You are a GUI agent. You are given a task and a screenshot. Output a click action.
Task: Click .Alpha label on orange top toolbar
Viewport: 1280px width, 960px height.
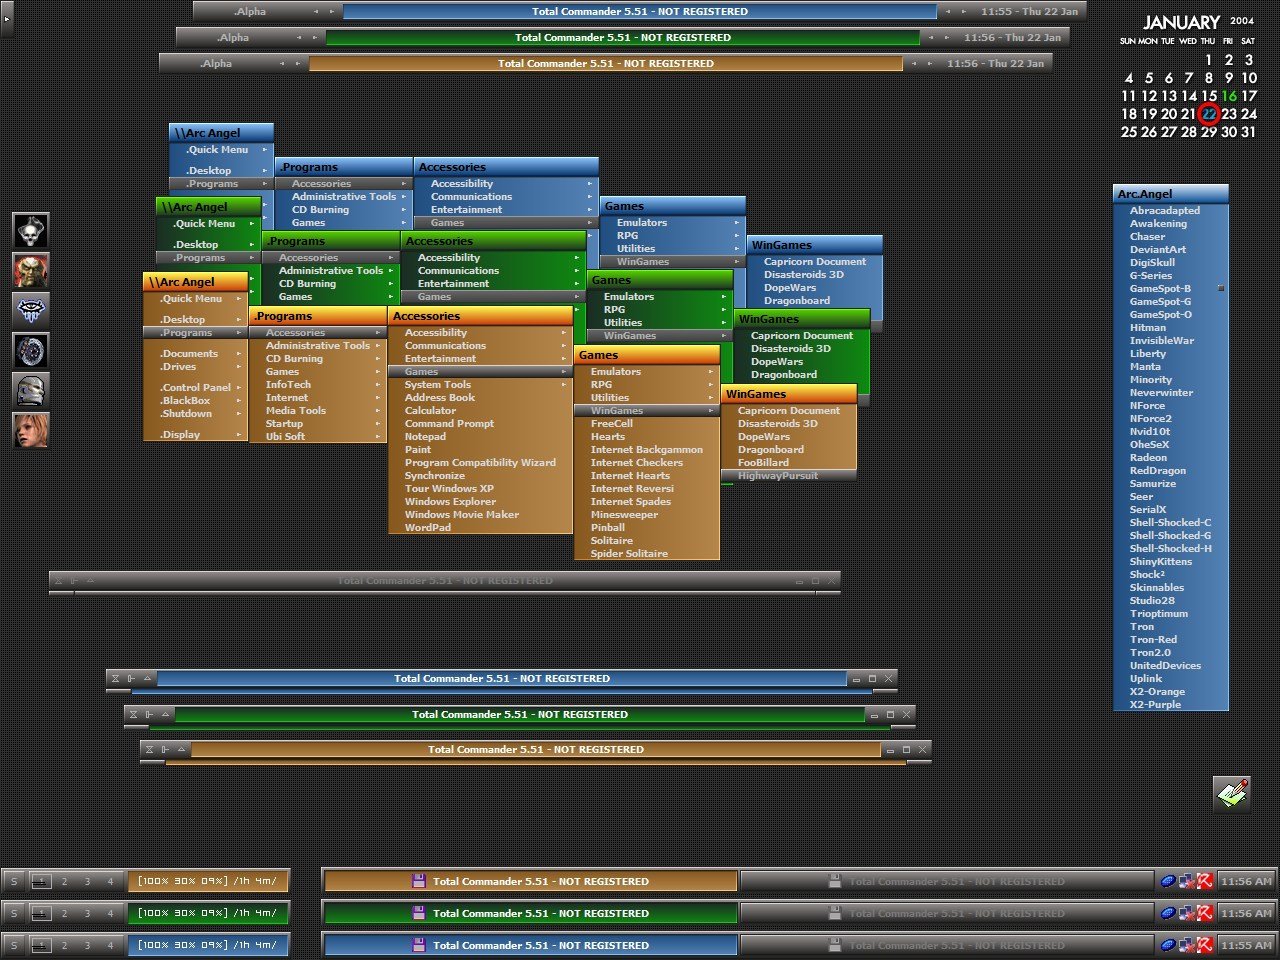click(216, 64)
